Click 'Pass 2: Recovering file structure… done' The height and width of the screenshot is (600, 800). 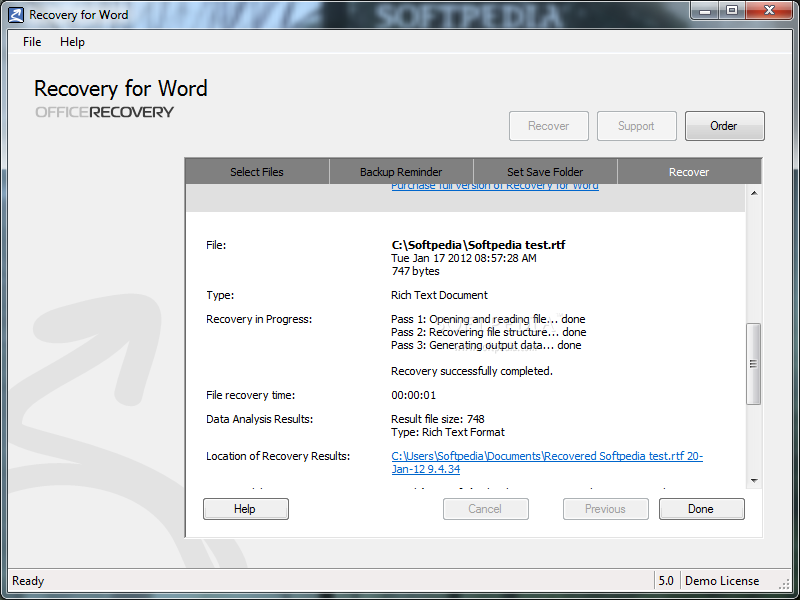tap(489, 332)
